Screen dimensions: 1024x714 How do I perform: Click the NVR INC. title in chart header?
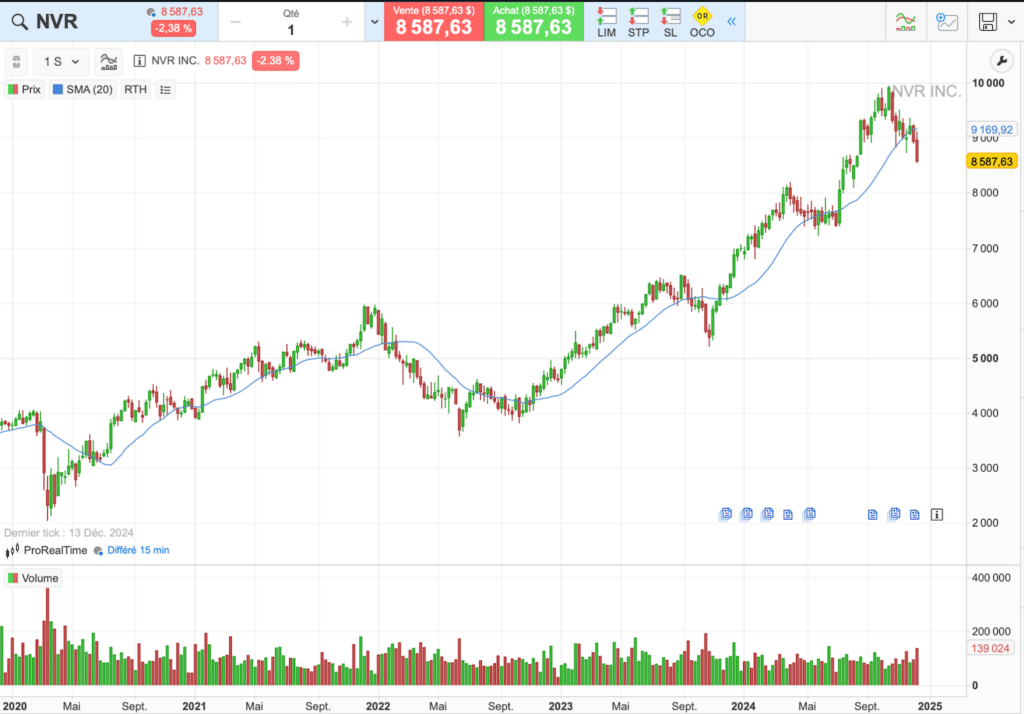click(x=175, y=61)
